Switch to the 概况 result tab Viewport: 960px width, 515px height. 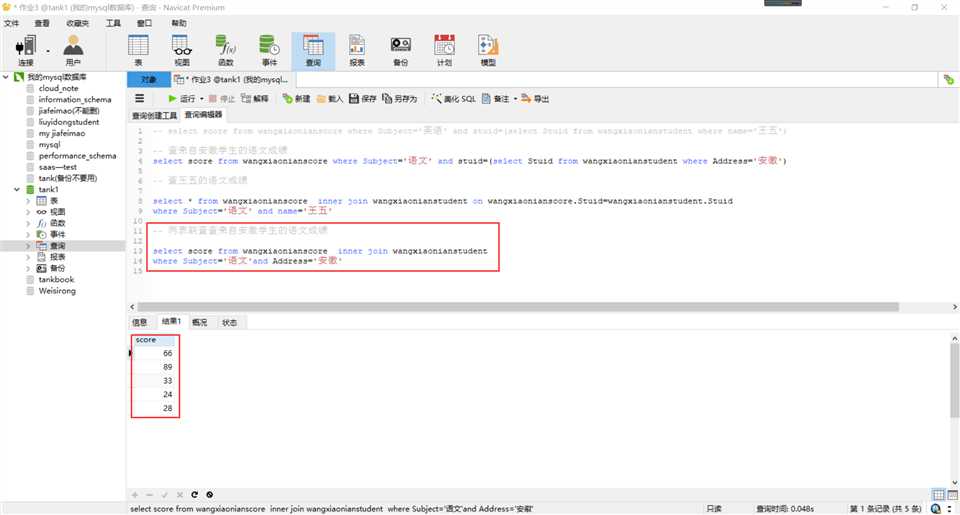[x=200, y=322]
